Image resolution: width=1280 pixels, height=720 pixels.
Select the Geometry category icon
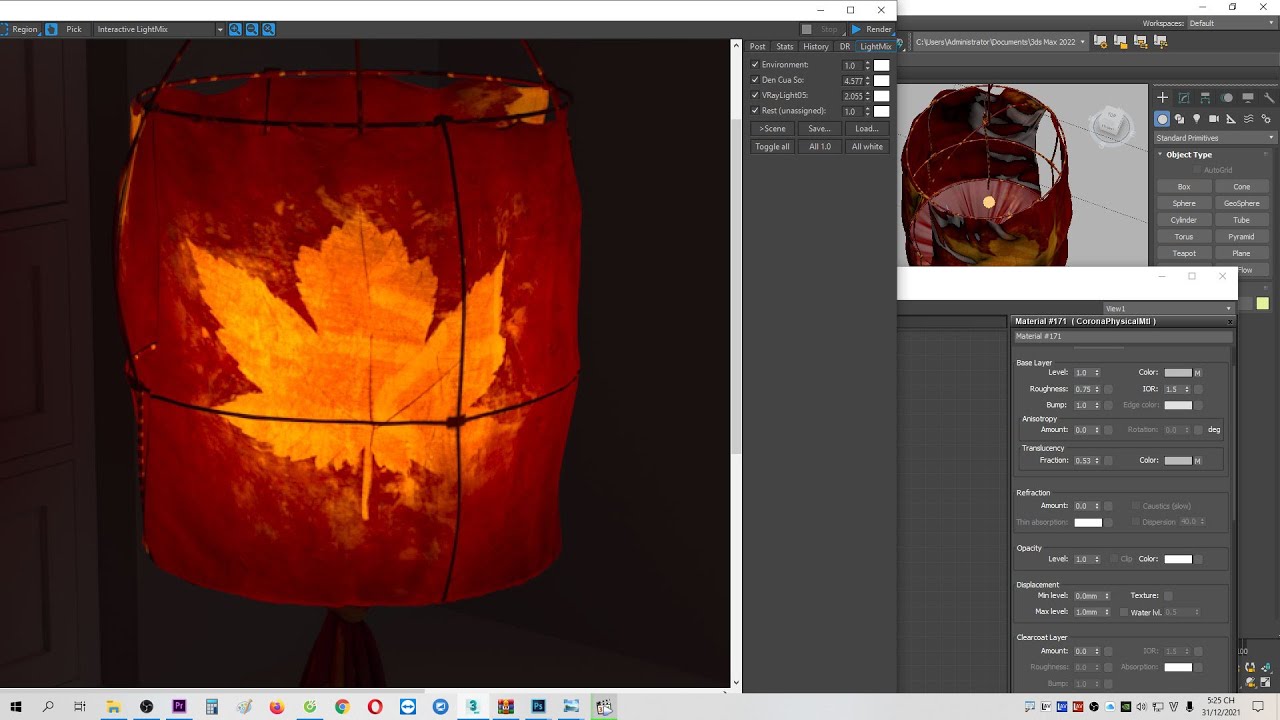1162,119
